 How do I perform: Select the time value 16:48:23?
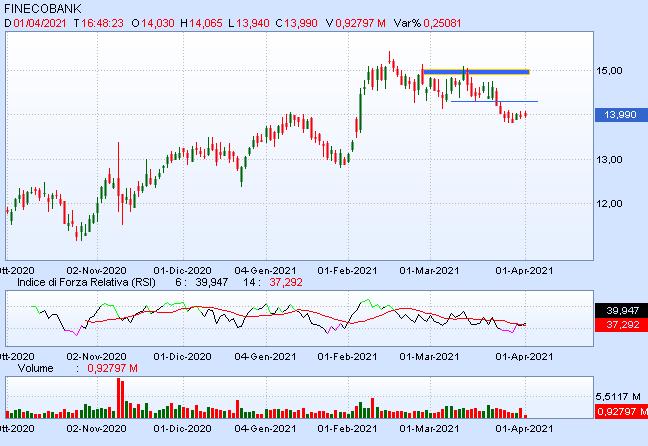(x=102, y=23)
